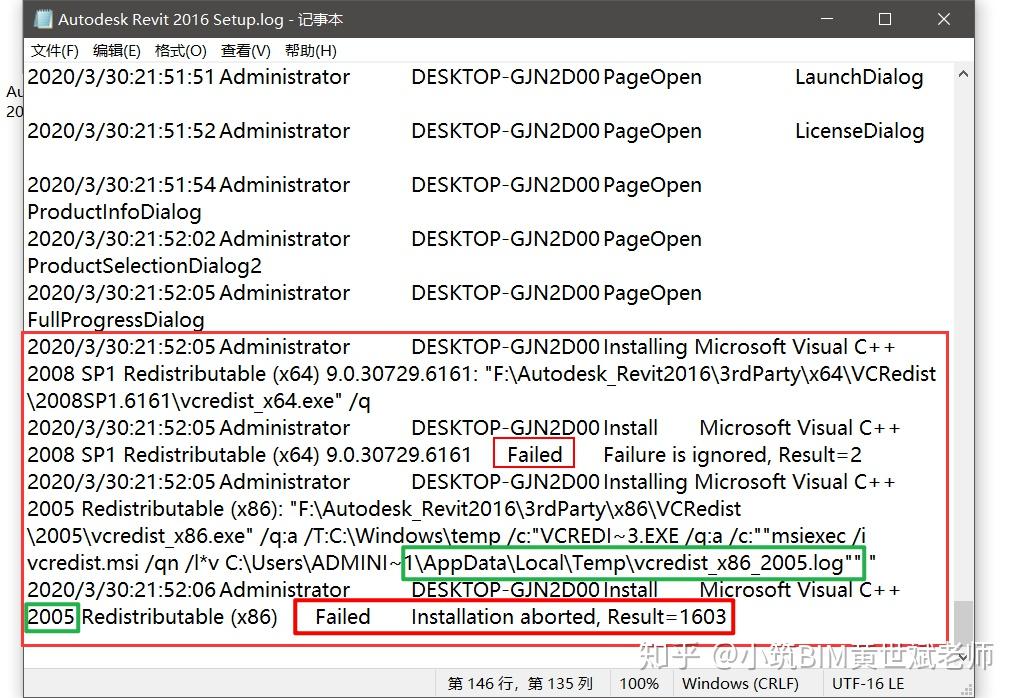Minimize the Notepad window
Image resolution: width=1020 pixels, height=698 pixels.
[x=827, y=19]
